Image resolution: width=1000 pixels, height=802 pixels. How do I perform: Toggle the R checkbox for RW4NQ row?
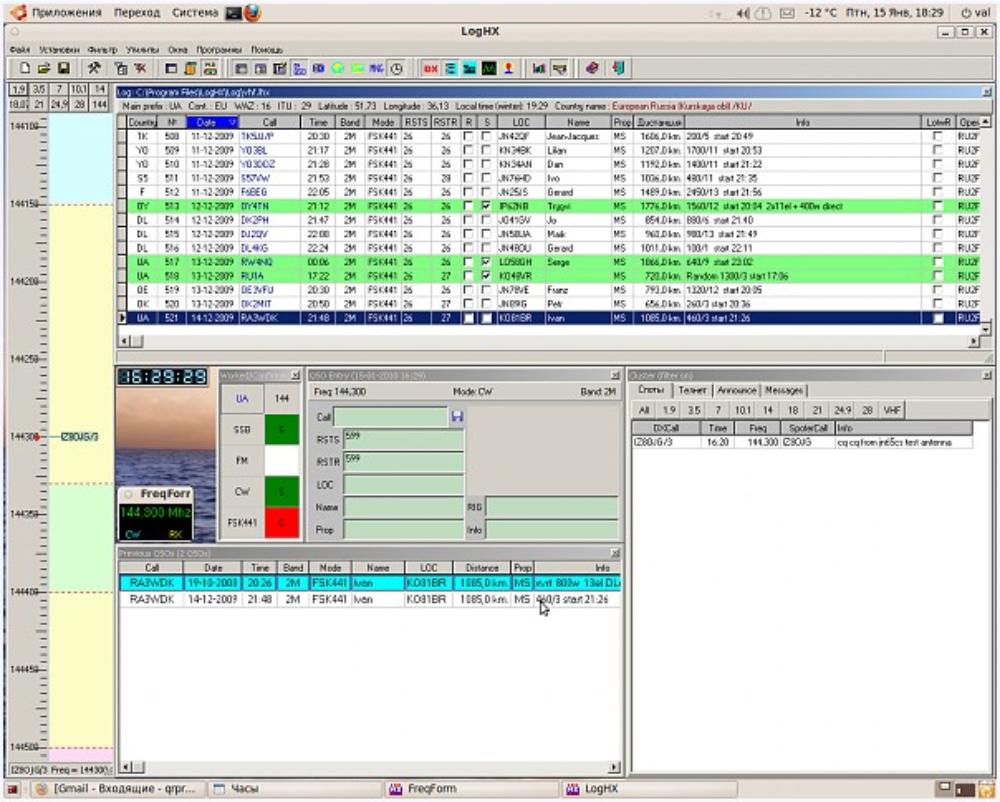click(x=468, y=262)
